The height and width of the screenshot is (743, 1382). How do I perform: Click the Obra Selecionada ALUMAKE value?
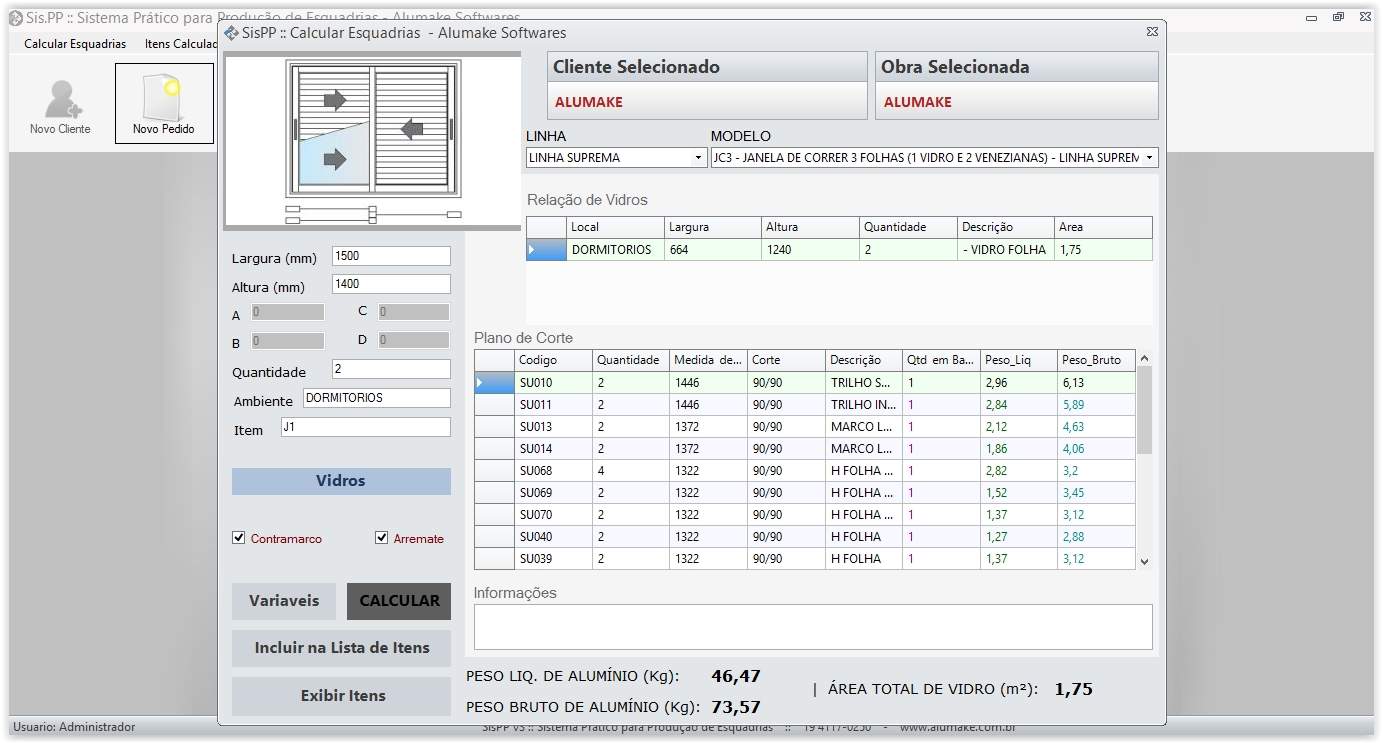(x=918, y=102)
